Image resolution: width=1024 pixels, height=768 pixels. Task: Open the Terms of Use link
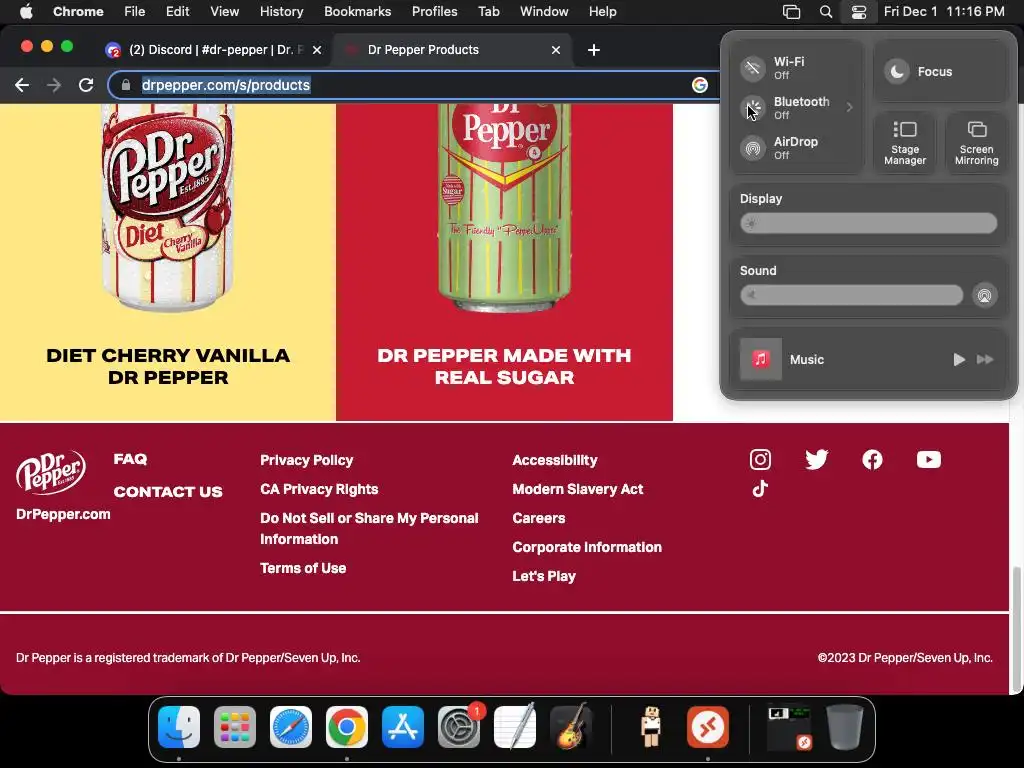click(x=303, y=568)
